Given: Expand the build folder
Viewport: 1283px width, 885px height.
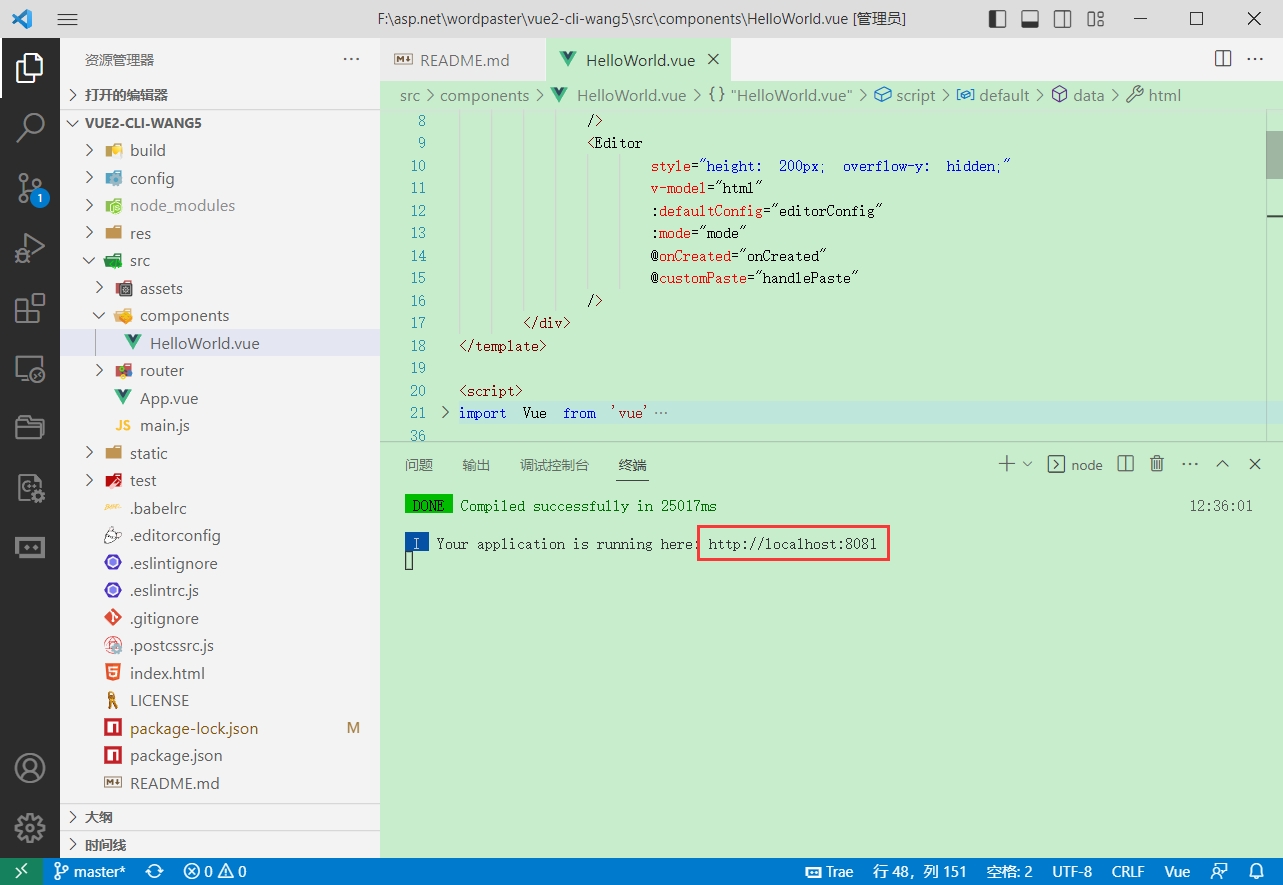Looking at the screenshot, I should 147,150.
